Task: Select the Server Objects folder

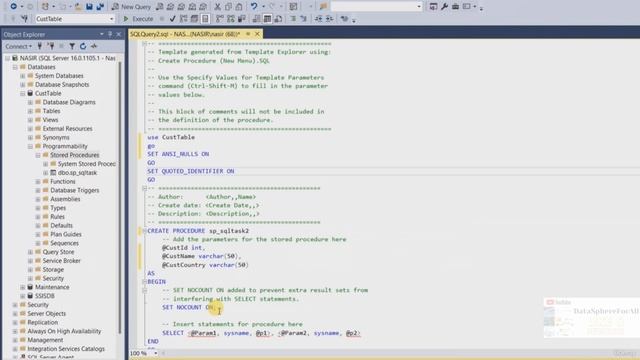Action: pos(46,313)
